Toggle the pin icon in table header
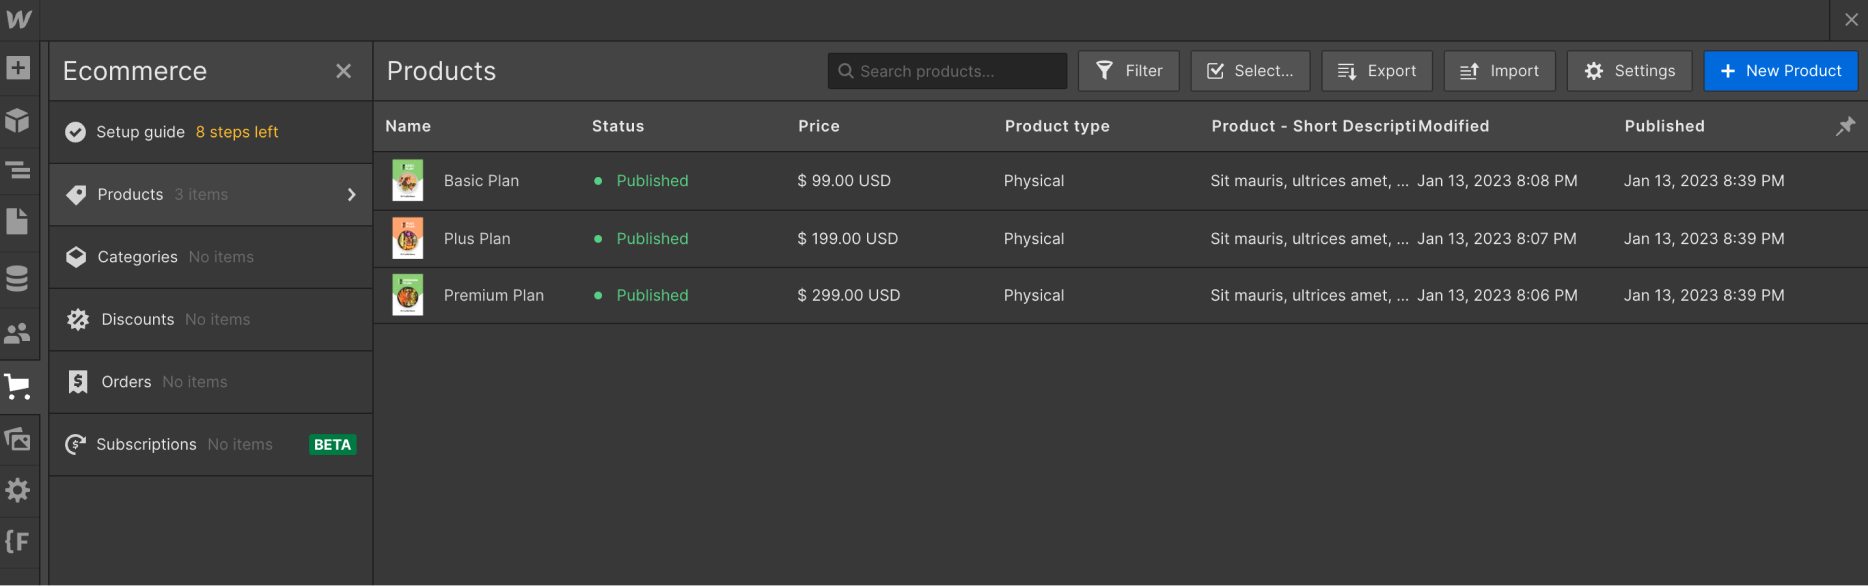The width and height of the screenshot is (1868, 586). (x=1845, y=126)
